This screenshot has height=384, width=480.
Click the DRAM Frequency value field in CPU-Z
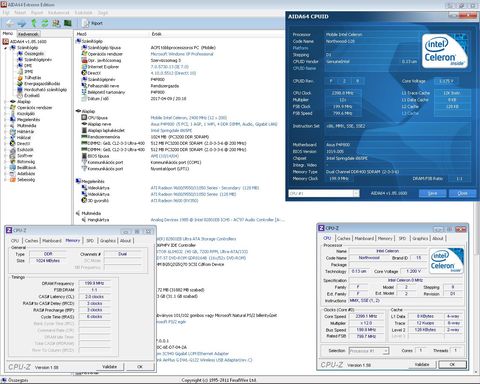[94, 283]
